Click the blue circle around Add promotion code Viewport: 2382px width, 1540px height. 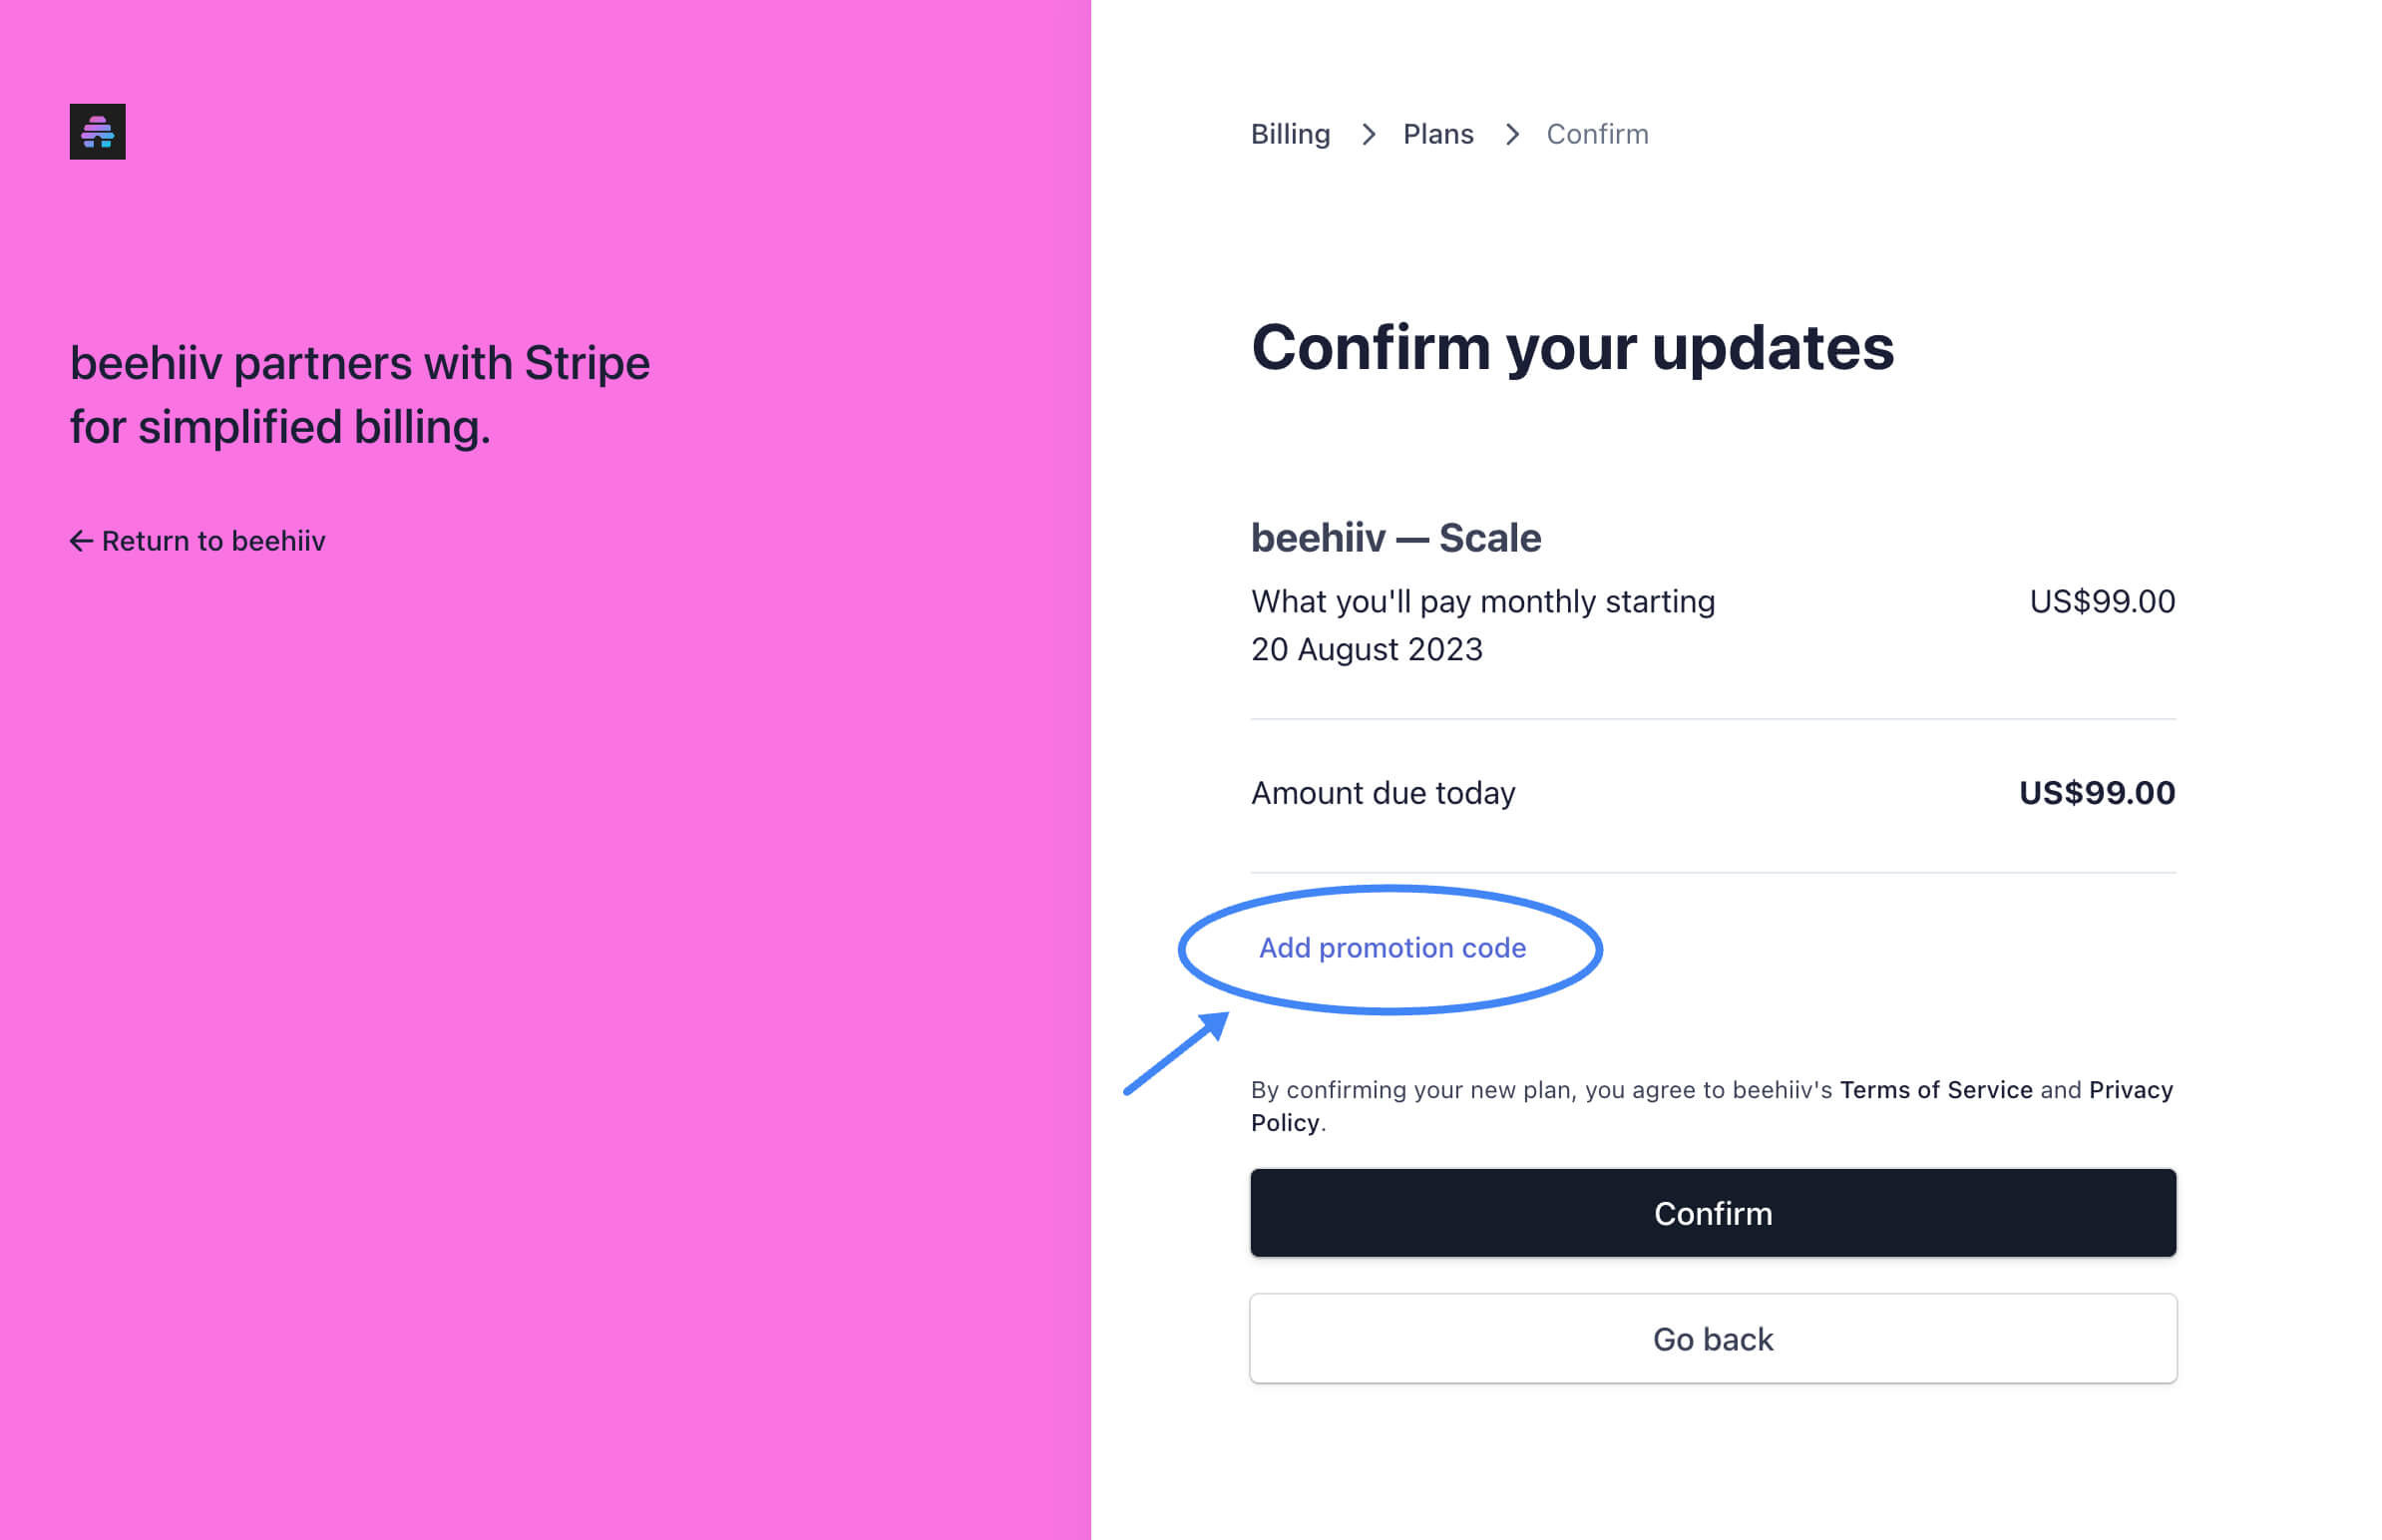[x=1390, y=948]
